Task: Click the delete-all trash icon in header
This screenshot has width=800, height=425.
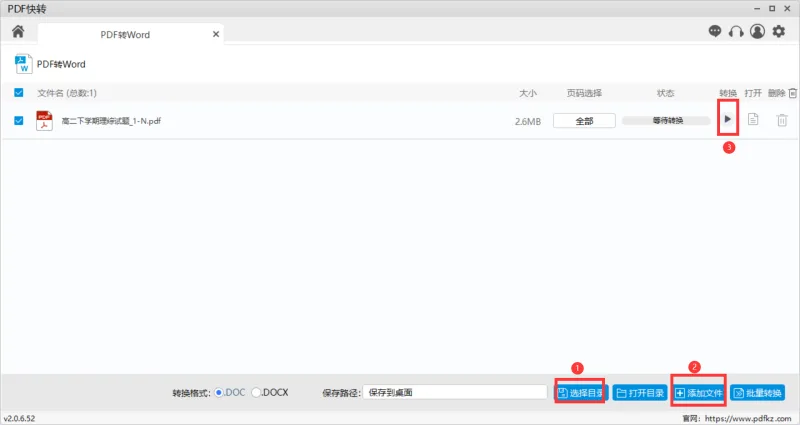Action: pyautogui.click(x=792, y=93)
